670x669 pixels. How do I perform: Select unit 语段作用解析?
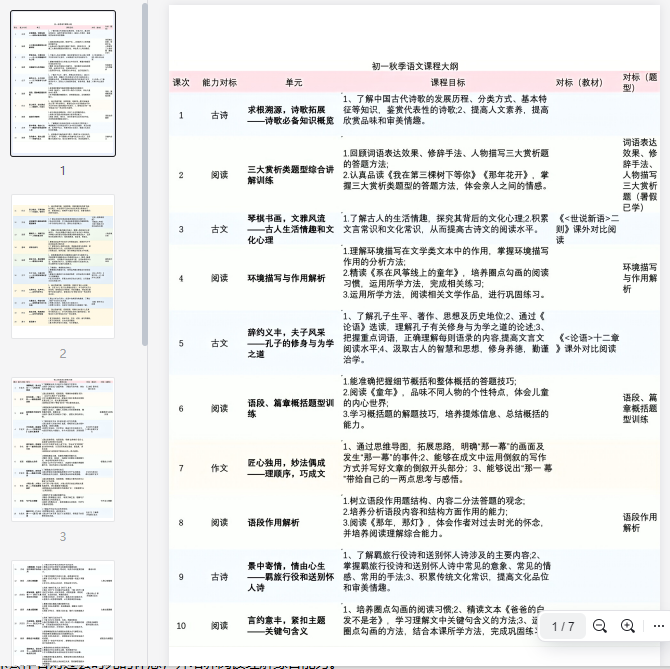(x=273, y=522)
